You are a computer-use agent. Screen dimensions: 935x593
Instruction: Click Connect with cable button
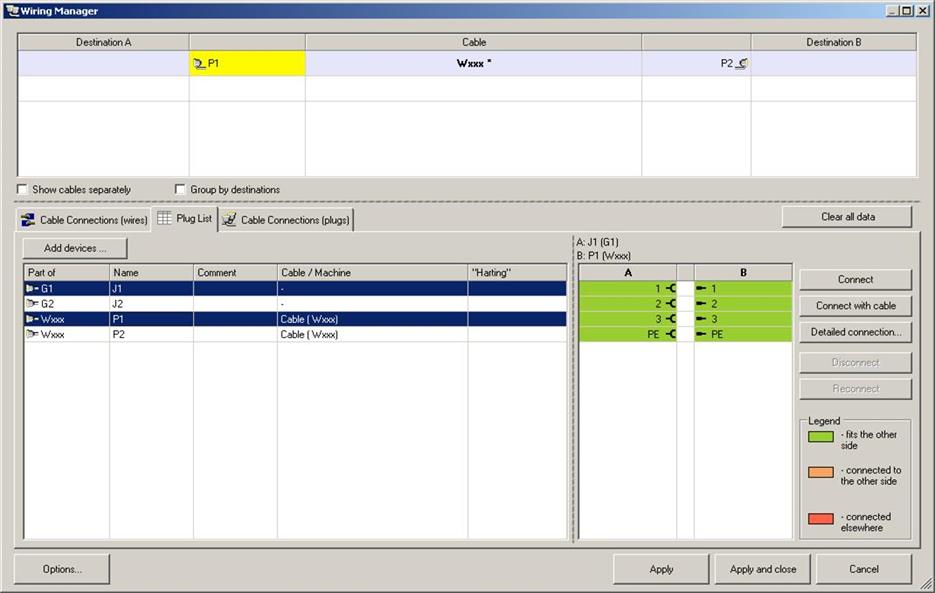click(855, 305)
